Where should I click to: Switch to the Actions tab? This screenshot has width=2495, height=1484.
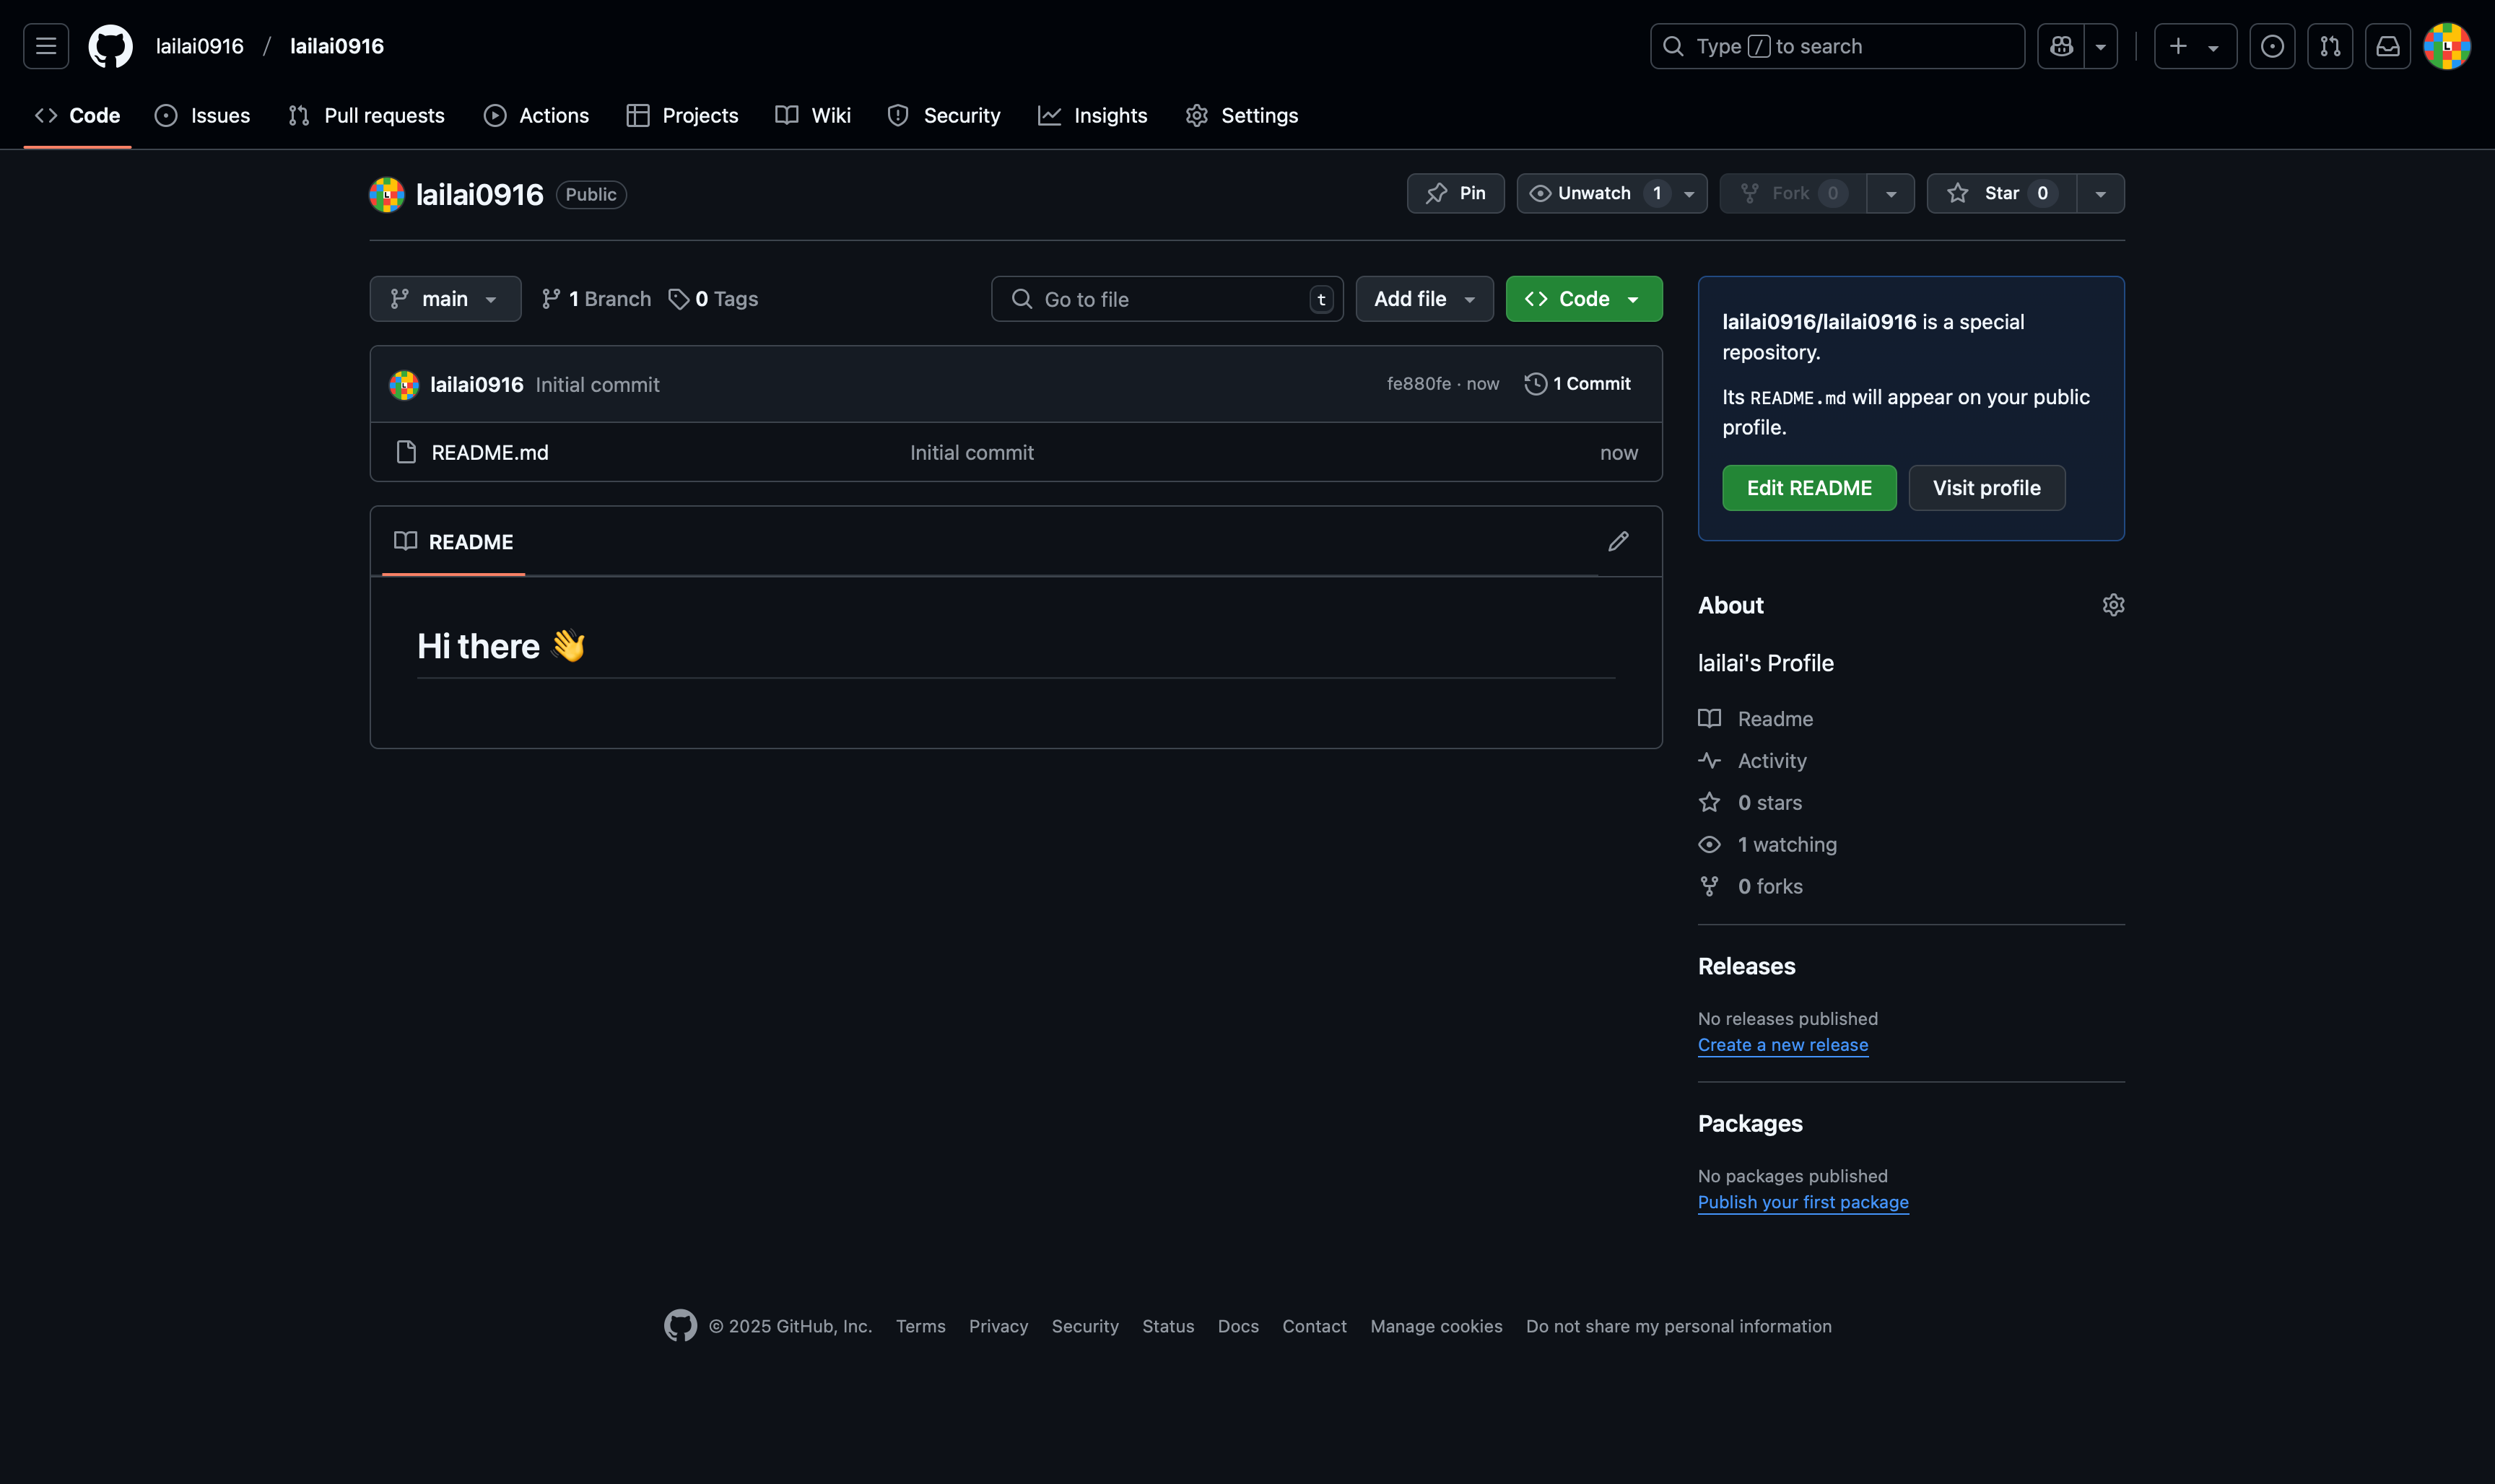[x=536, y=116]
